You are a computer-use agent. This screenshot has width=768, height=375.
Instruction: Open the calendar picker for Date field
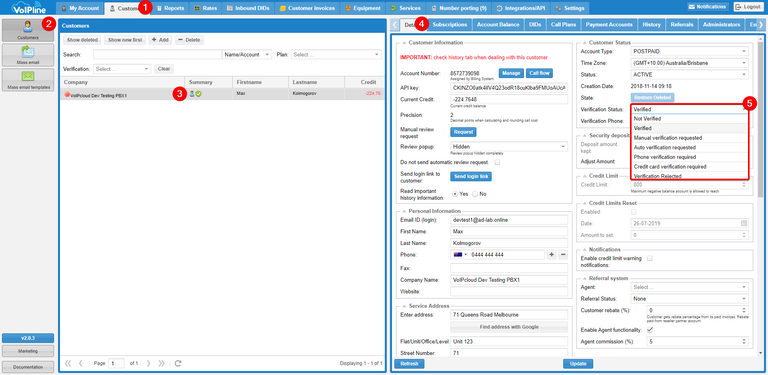(x=744, y=223)
